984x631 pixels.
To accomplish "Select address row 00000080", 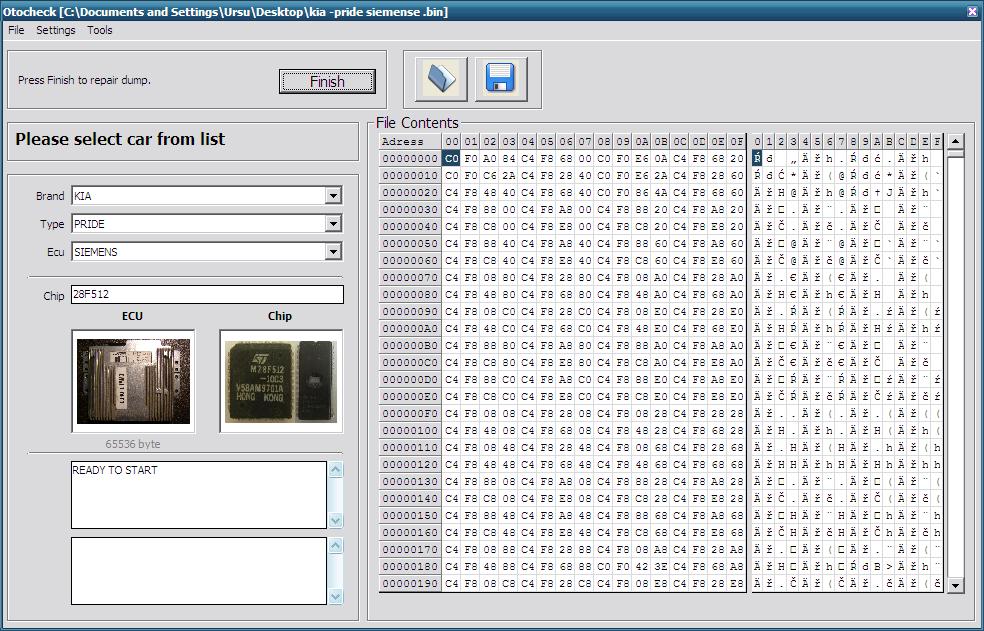I will click(410, 294).
